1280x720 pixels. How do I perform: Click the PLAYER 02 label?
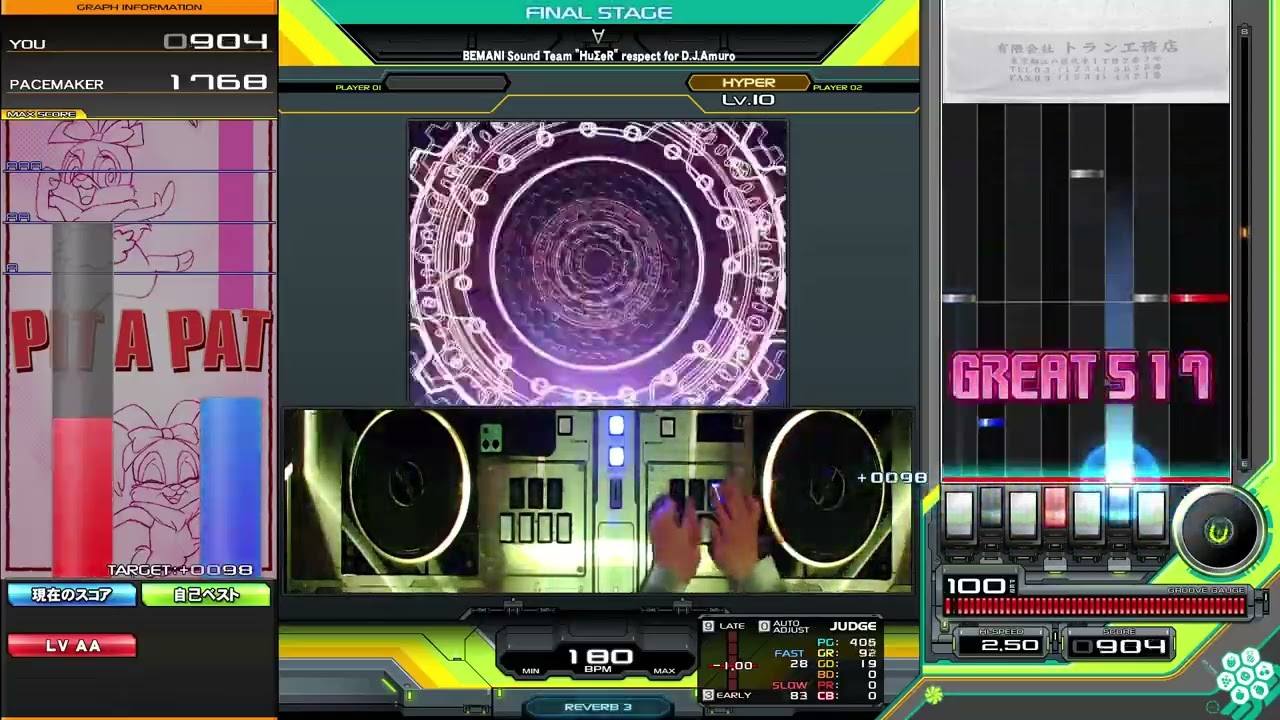click(837, 87)
